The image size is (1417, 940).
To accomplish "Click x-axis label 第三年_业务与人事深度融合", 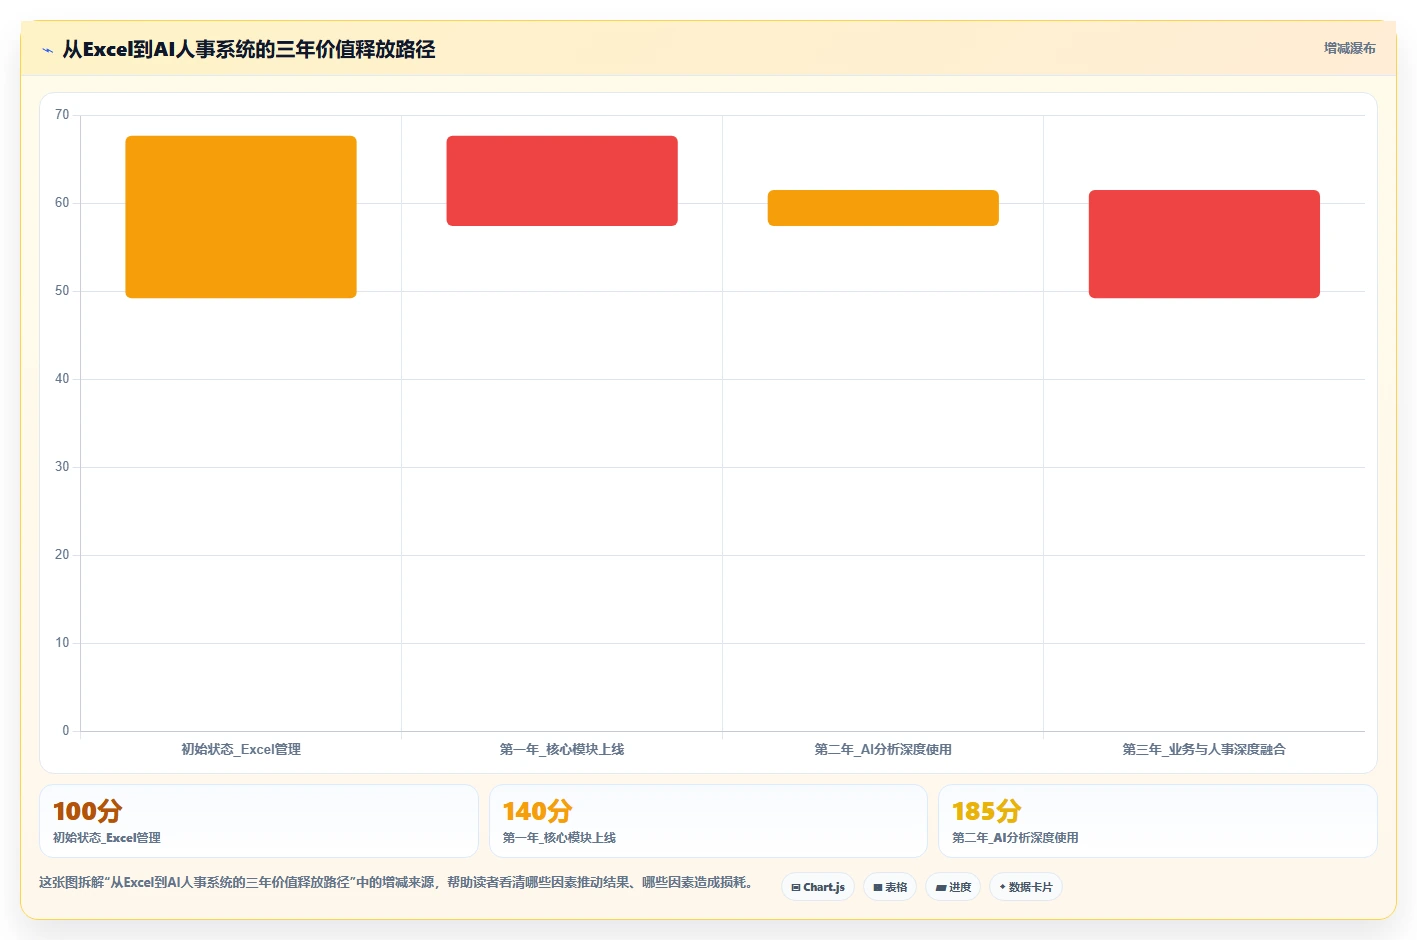I will (1204, 749).
